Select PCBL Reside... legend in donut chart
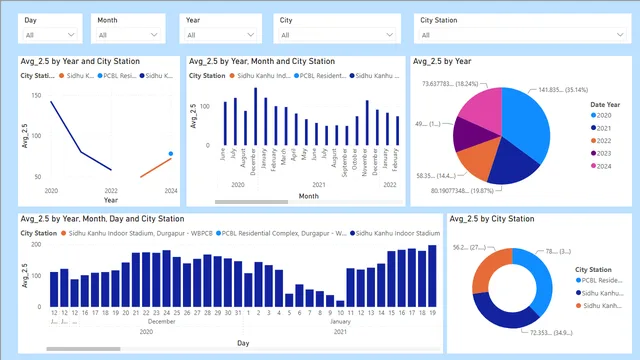The height and width of the screenshot is (360, 640). click(x=599, y=280)
